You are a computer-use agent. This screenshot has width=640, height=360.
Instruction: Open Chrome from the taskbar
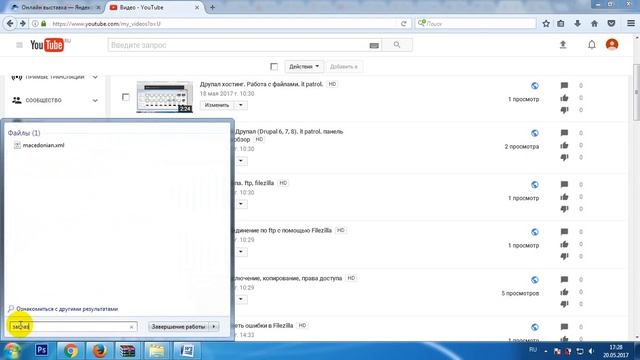pyautogui.click(x=70, y=350)
